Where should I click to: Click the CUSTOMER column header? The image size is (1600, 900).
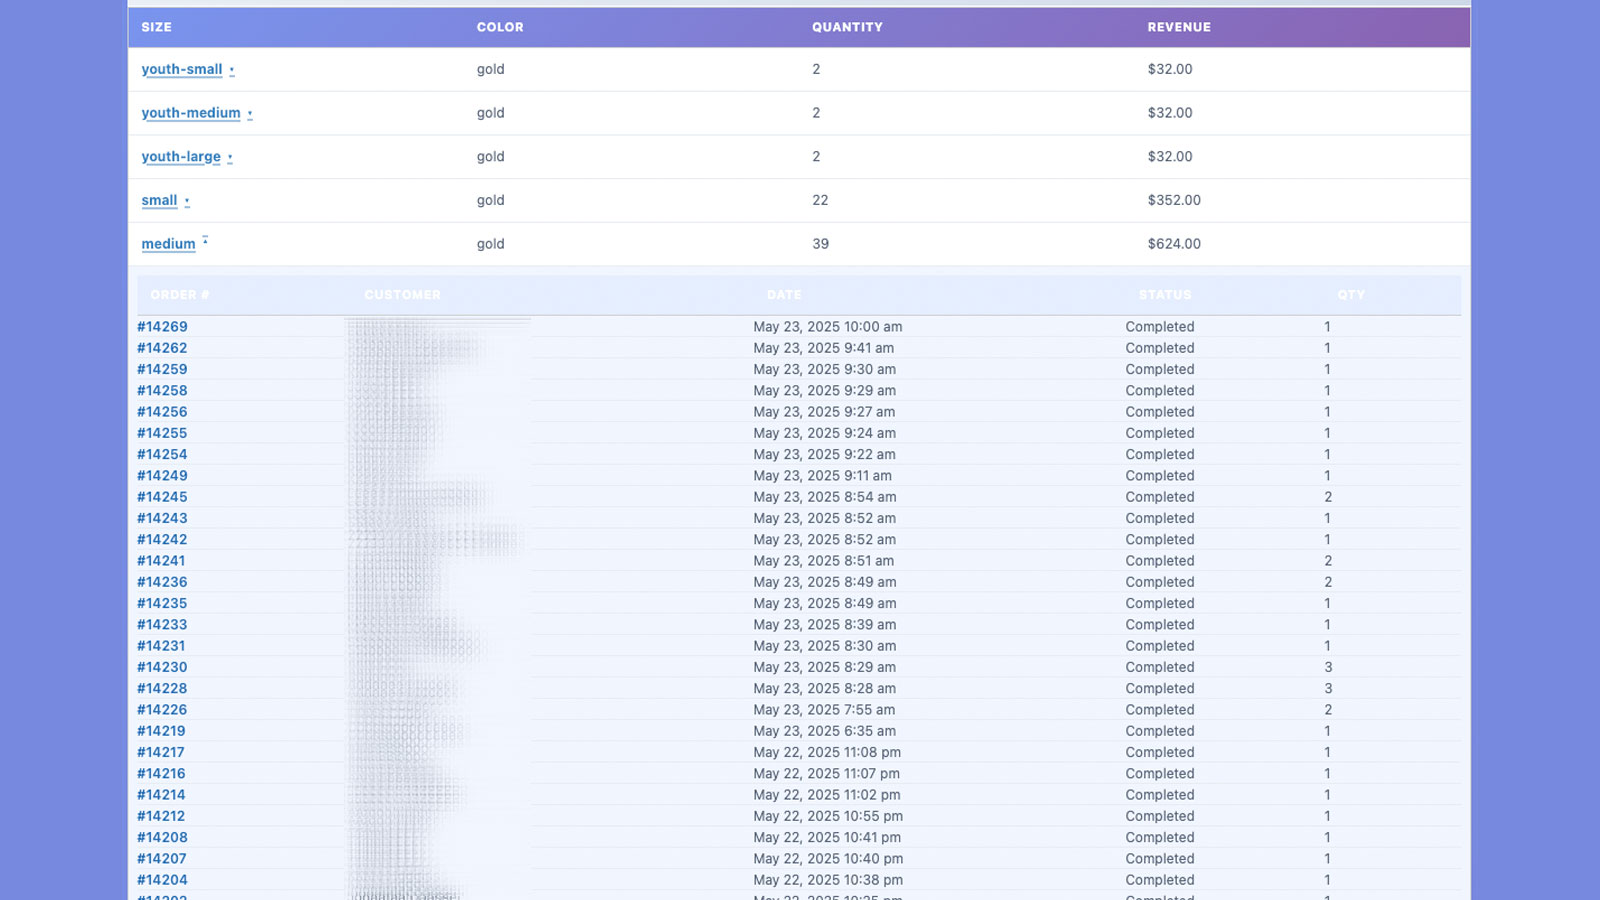[x=402, y=295]
